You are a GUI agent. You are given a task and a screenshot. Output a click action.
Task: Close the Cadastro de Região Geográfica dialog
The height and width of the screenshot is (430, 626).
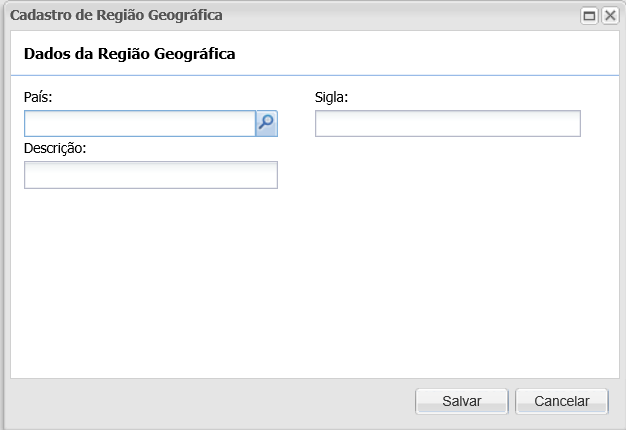pos(609,16)
